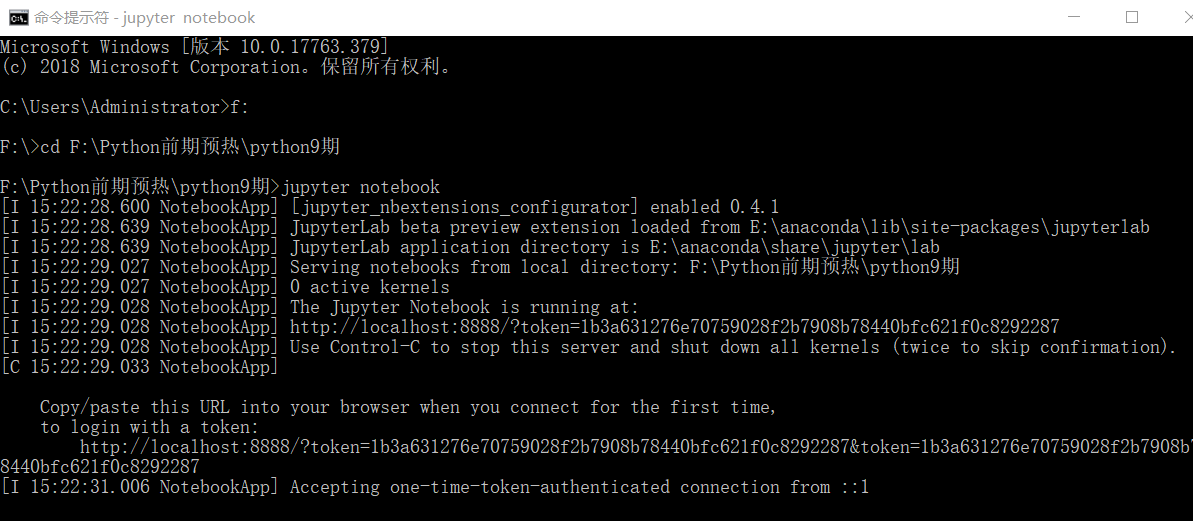This screenshot has width=1193, height=521.
Task: Click the '[C 15:22:29.033 NotebookApp]' log entry
Action: coord(140,367)
